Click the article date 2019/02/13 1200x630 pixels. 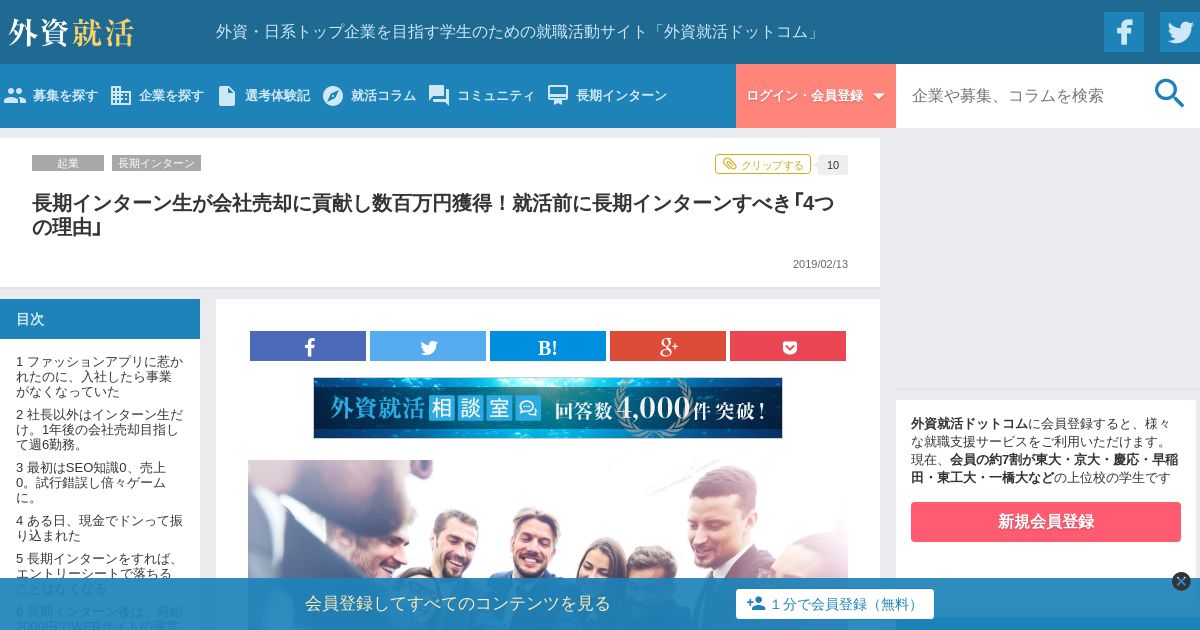click(x=820, y=264)
